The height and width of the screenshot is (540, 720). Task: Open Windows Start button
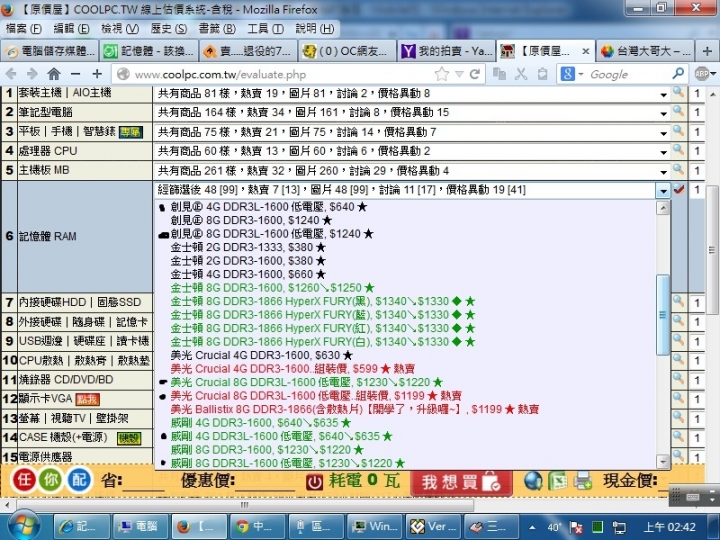point(22,525)
